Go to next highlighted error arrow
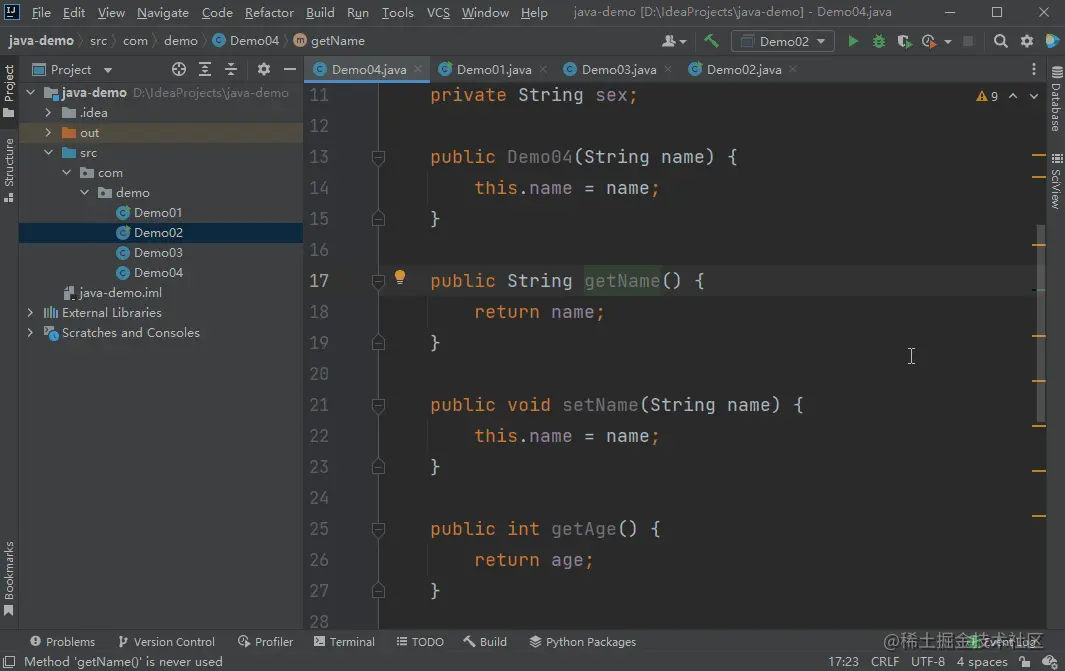This screenshot has width=1065, height=671. coord(1034,96)
